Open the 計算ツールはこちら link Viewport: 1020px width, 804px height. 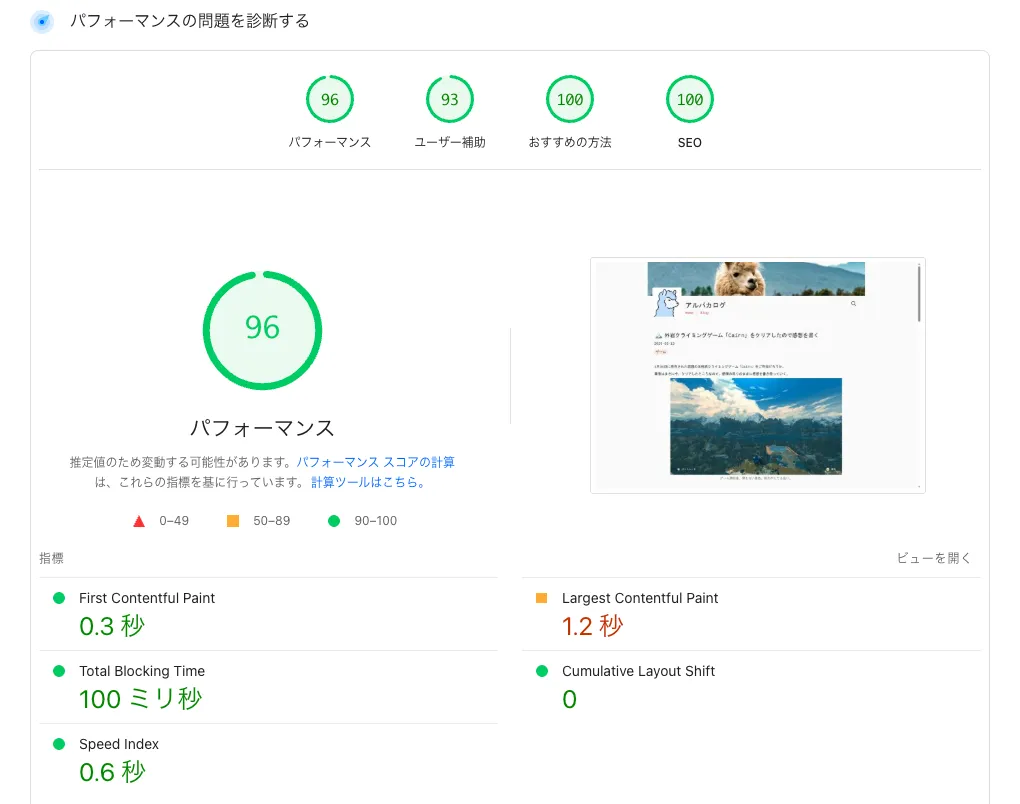[368, 482]
